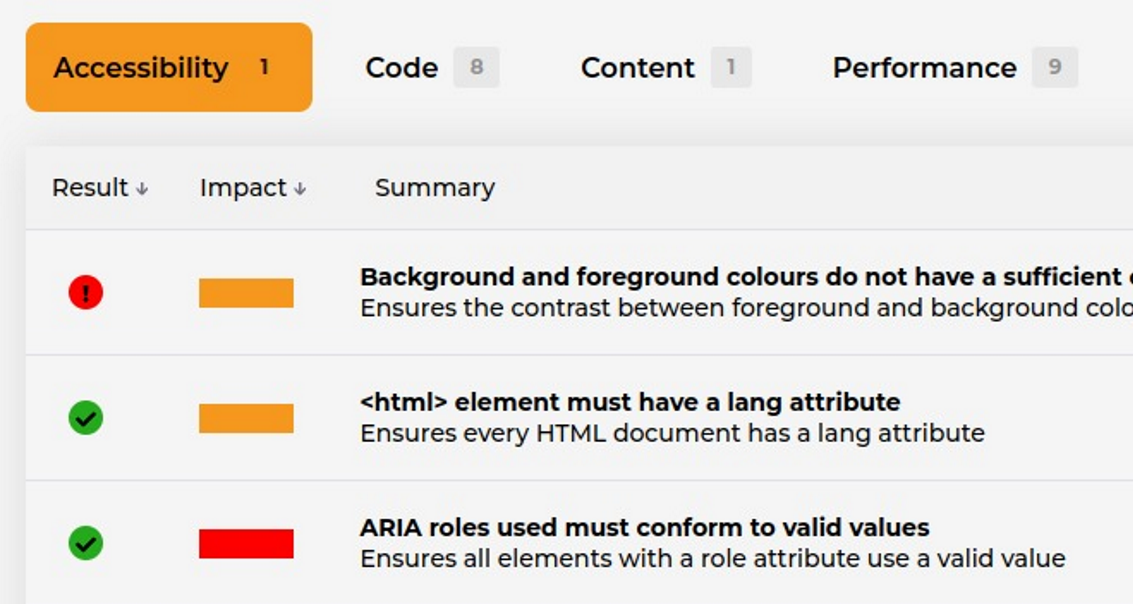This screenshot has height=604, width=1133.
Task: Open 'ARIA roles used must conform' rule title
Action: coord(644,527)
